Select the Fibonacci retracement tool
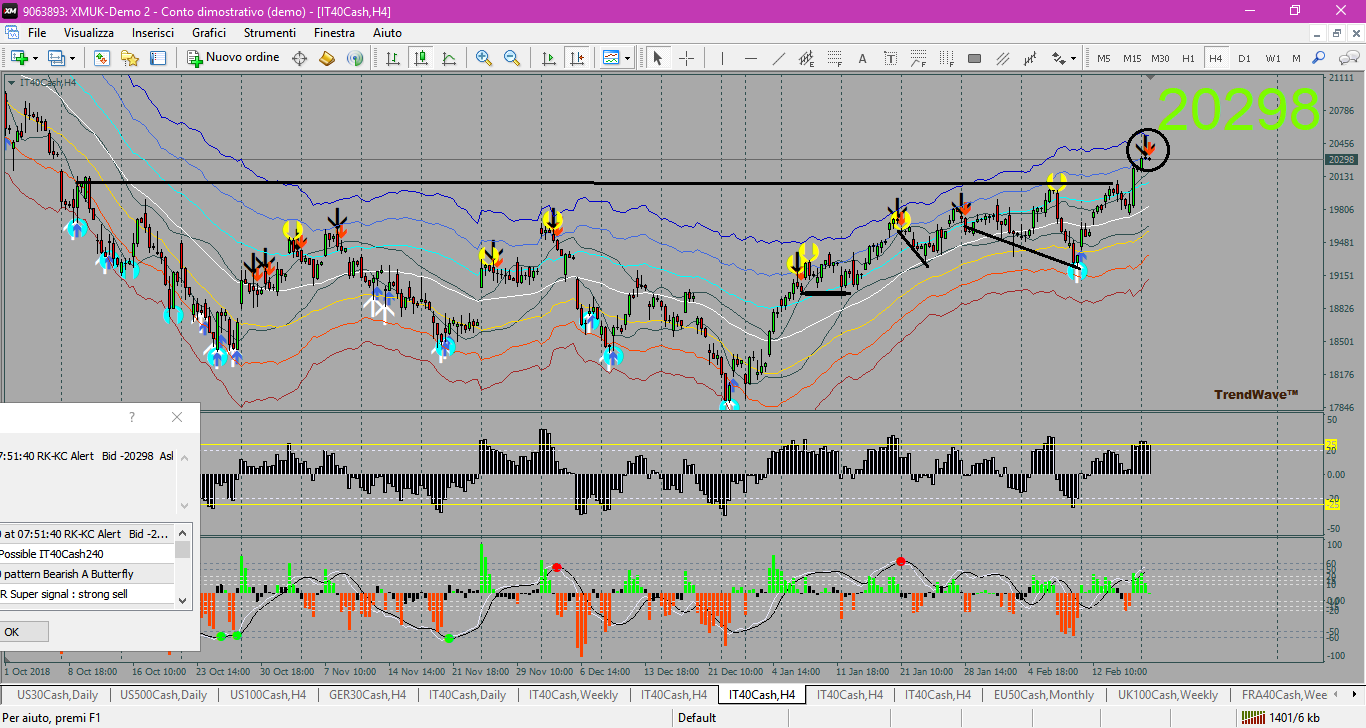The image size is (1366, 728). pos(834,58)
